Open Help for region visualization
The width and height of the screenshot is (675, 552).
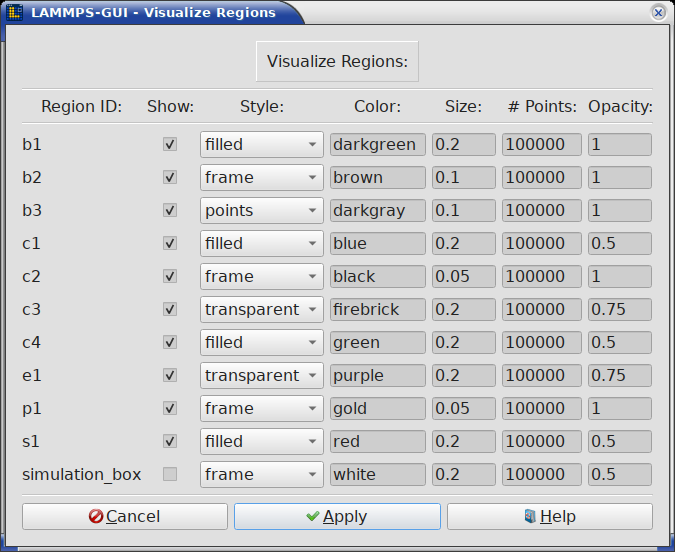click(549, 516)
